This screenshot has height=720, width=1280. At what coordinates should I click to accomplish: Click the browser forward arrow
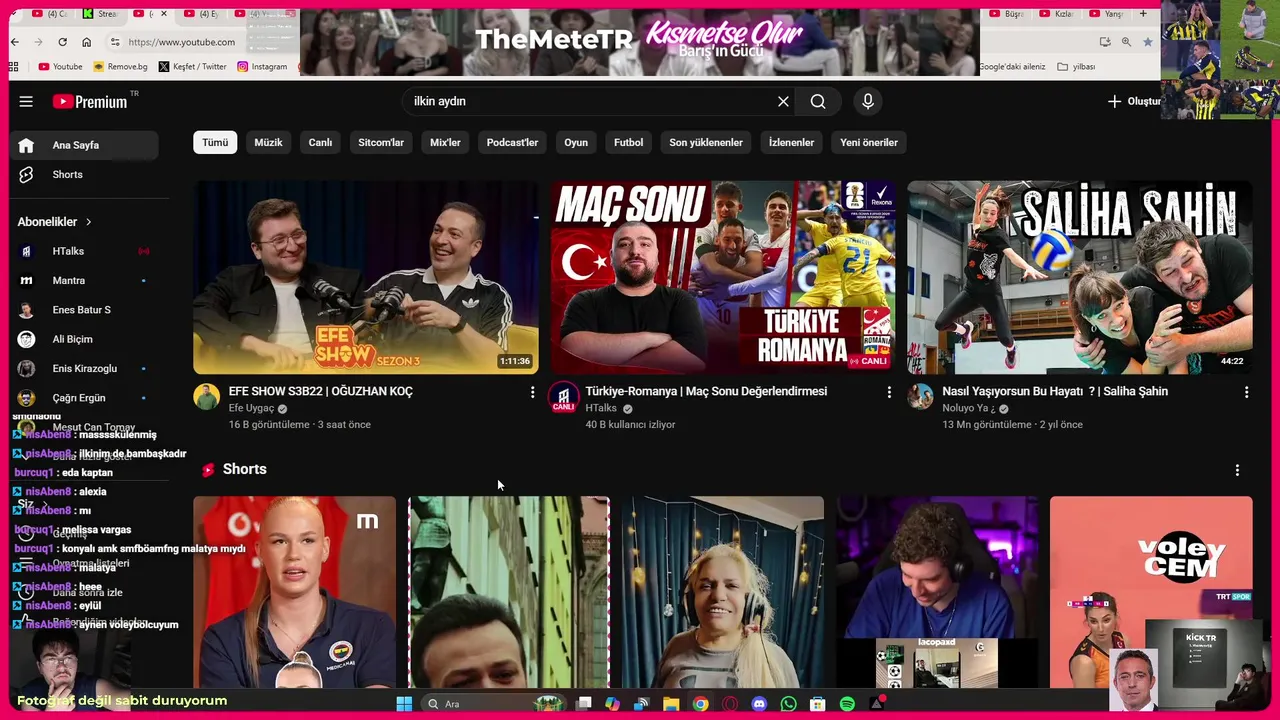38,42
